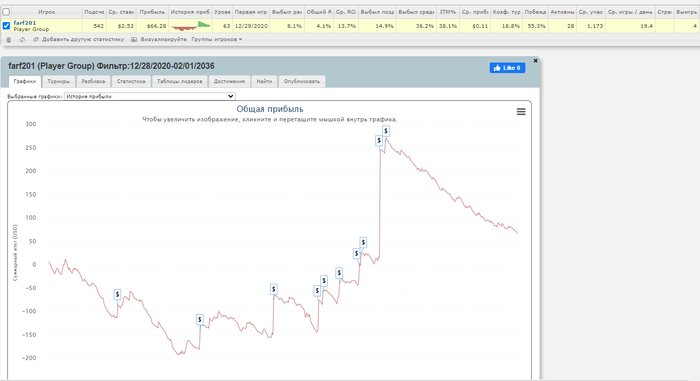Viewport: 700px width, 381px height.
Task: Select the 'Опубликовать' tab
Action: (302, 81)
